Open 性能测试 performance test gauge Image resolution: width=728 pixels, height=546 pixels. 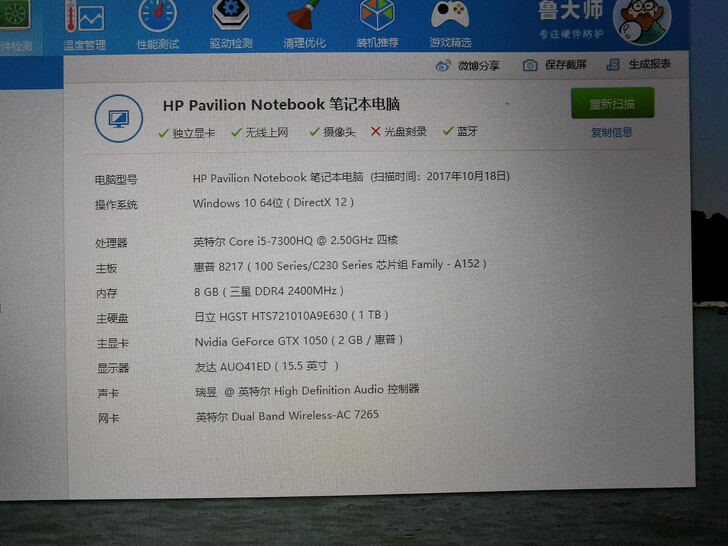tap(158, 24)
